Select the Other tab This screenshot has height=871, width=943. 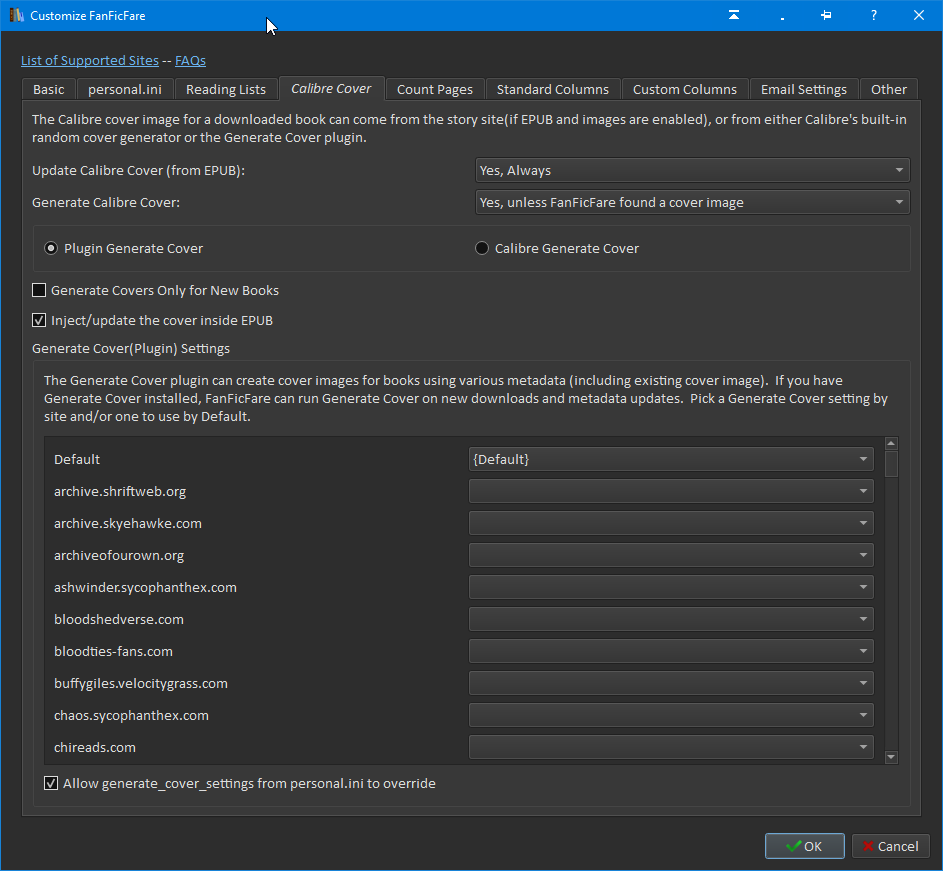[x=888, y=89]
